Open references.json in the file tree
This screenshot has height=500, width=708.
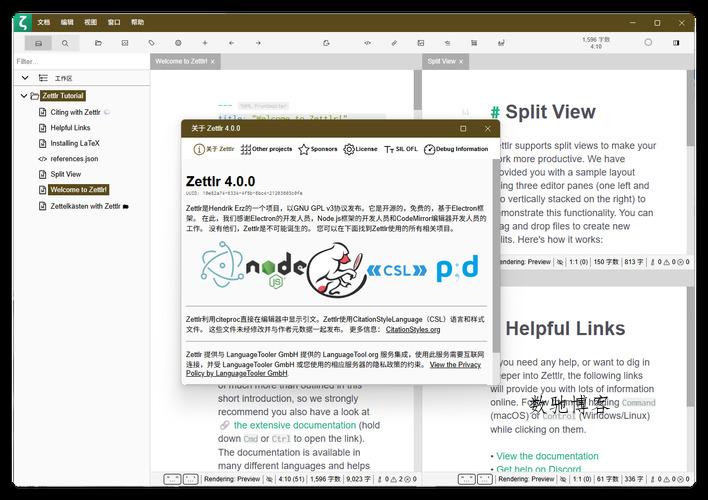74,159
